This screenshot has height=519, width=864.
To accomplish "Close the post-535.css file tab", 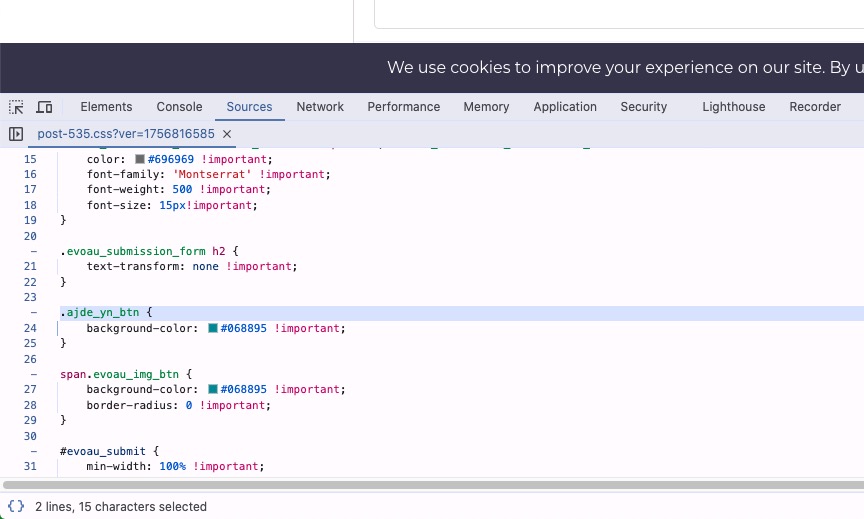I will pos(226,134).
